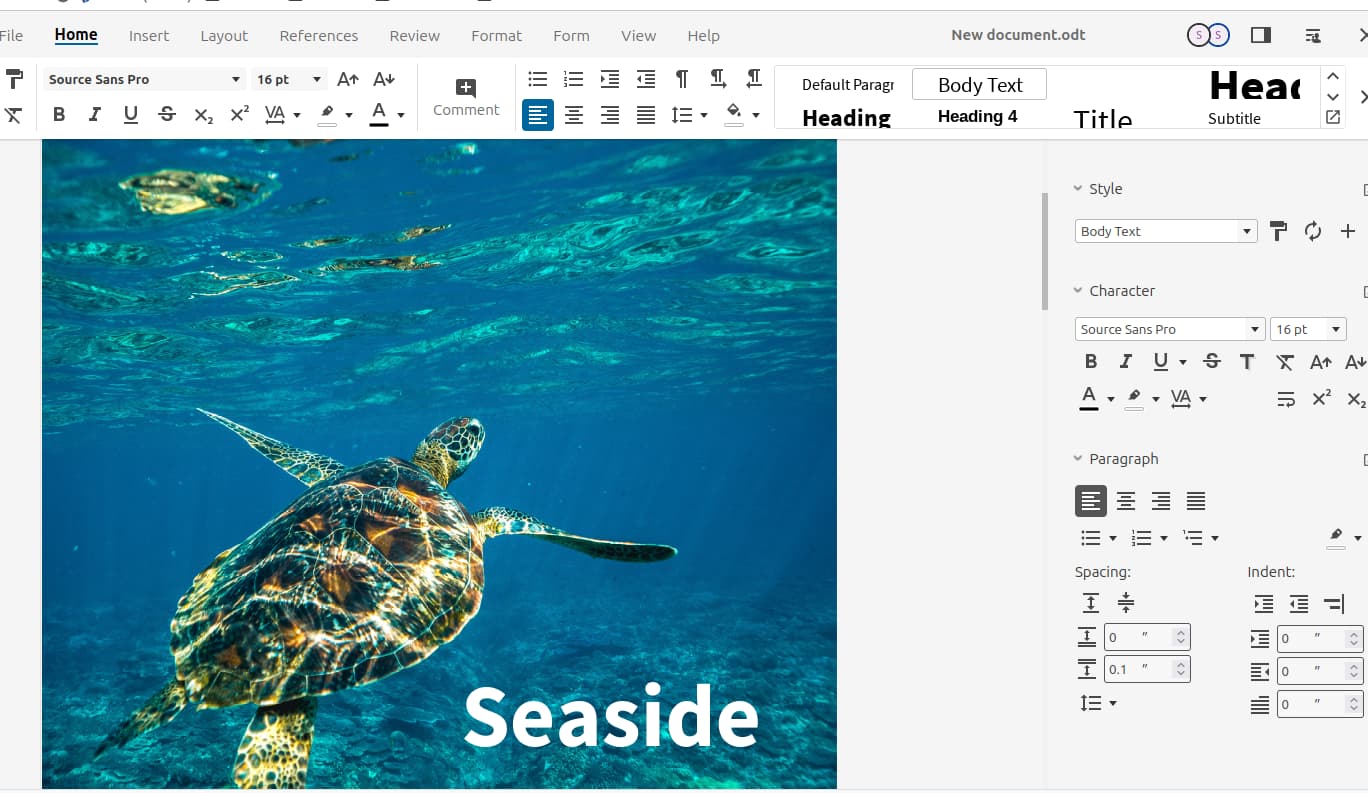Justify text from the ribbon
This screenshot has height=793, width=1368.
646,115
